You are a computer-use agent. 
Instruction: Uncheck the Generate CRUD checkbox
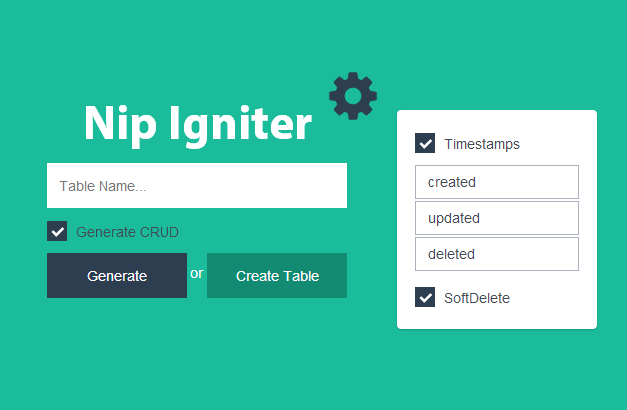[x=57, y=232]
